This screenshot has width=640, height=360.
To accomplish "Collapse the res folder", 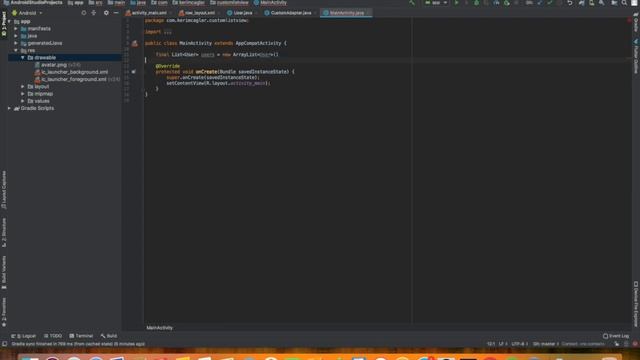I will coord(16,51).
